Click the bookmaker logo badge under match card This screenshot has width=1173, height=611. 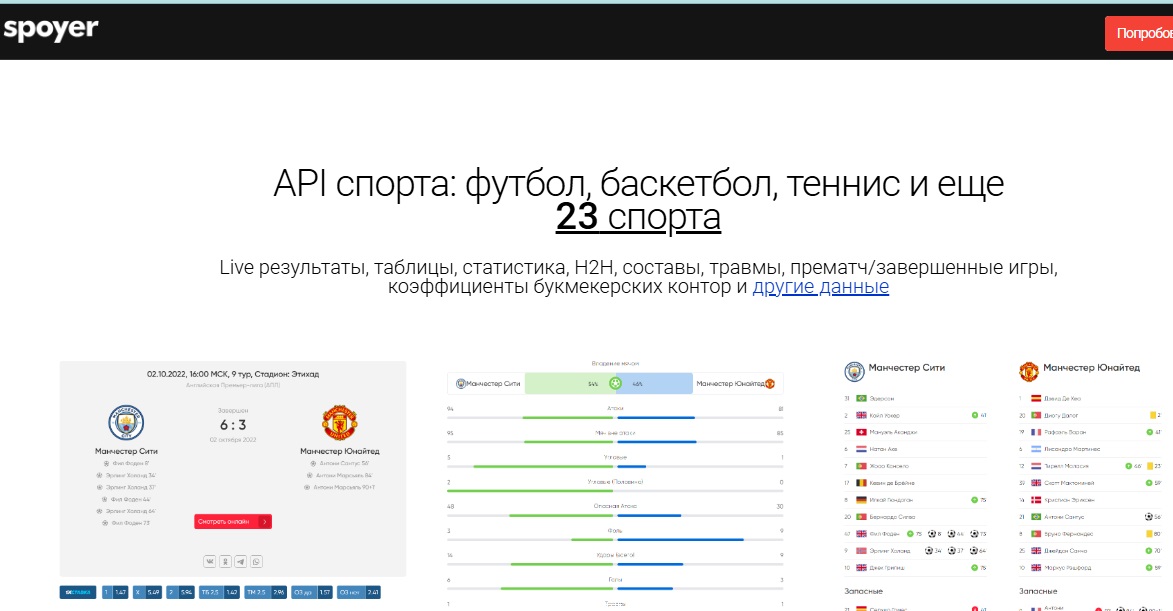coord(78,592)
